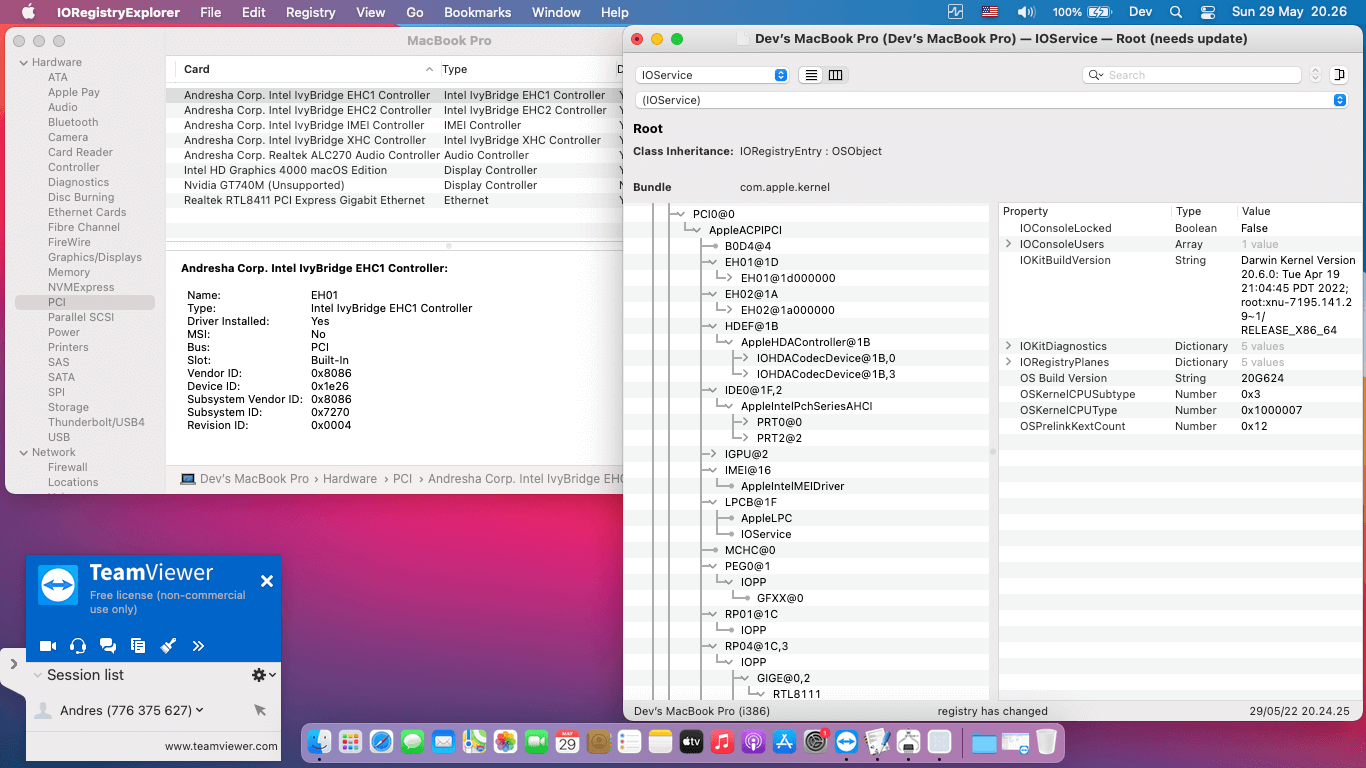The height and width of the screenshot is (768, 1366).
Task: Open the Window menu
Action: [556, 12]
